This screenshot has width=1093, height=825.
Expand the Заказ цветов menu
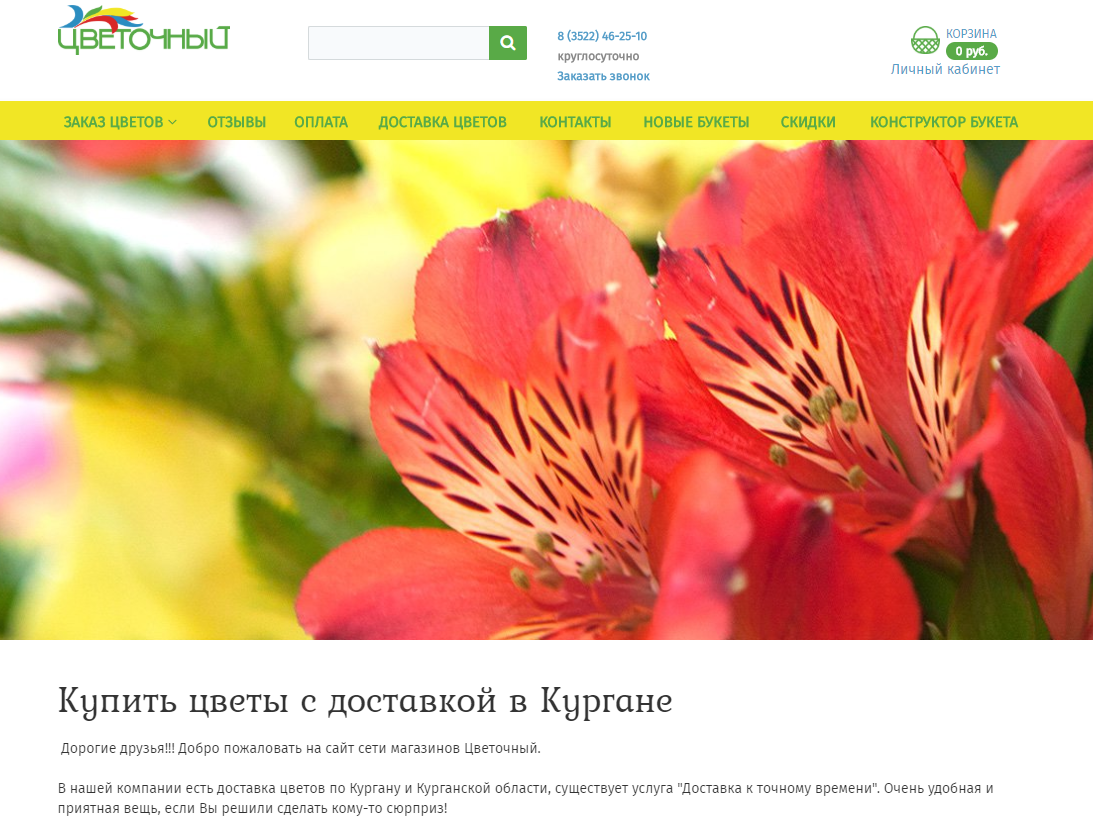(120, 122)
